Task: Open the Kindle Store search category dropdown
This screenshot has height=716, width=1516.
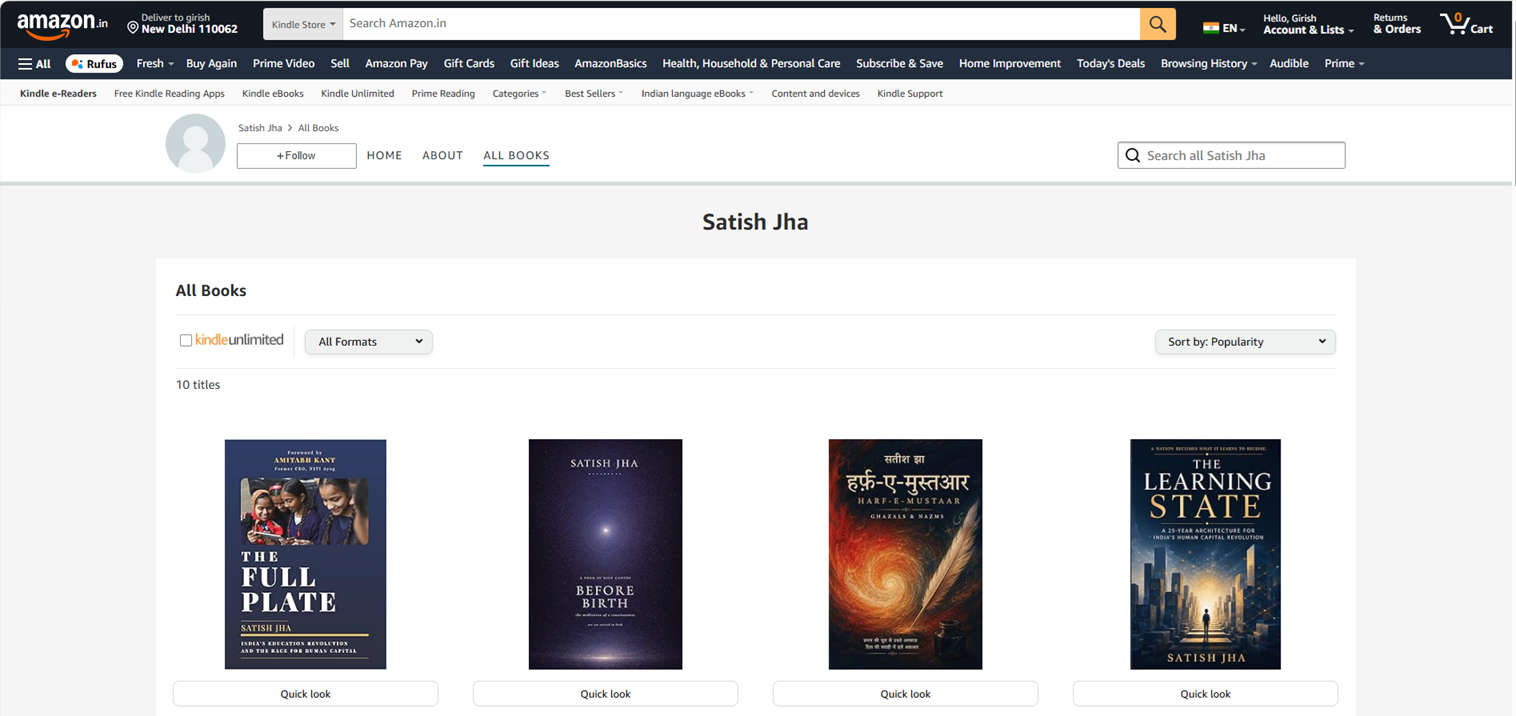Action: point(303,24)
